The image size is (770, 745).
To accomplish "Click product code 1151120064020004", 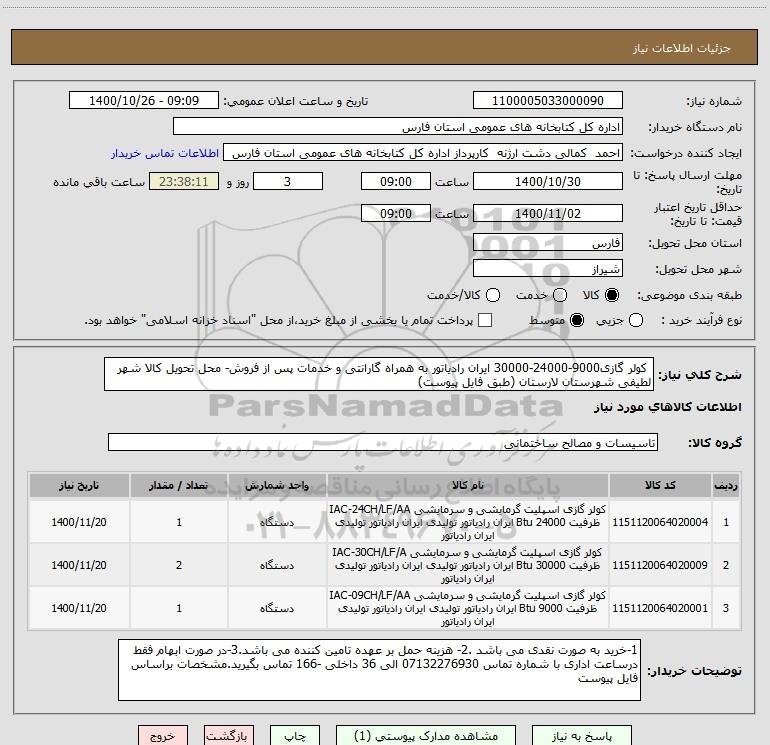I will [660, 522].
